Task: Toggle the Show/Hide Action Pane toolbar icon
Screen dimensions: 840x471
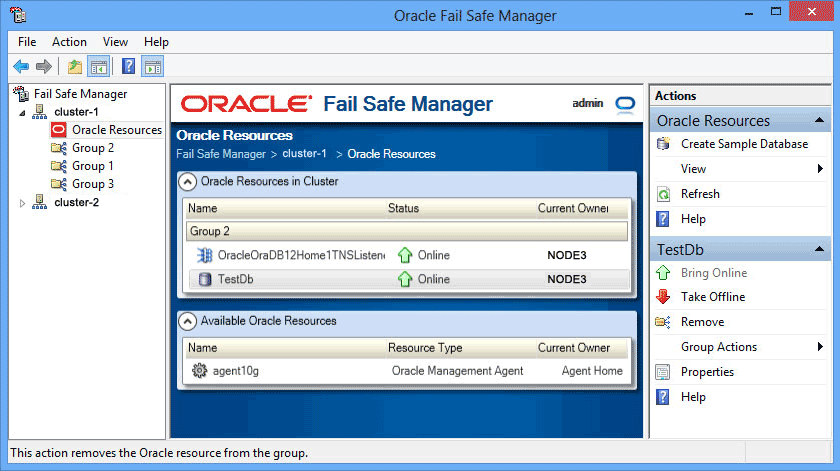Action: pyautogui.click(x=153, y=66)
